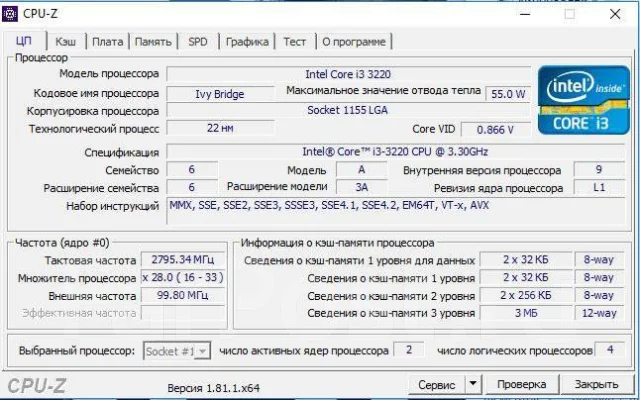Click the CPU-Z app icon in title bar

pyautogui.click(x=10, y=14)
